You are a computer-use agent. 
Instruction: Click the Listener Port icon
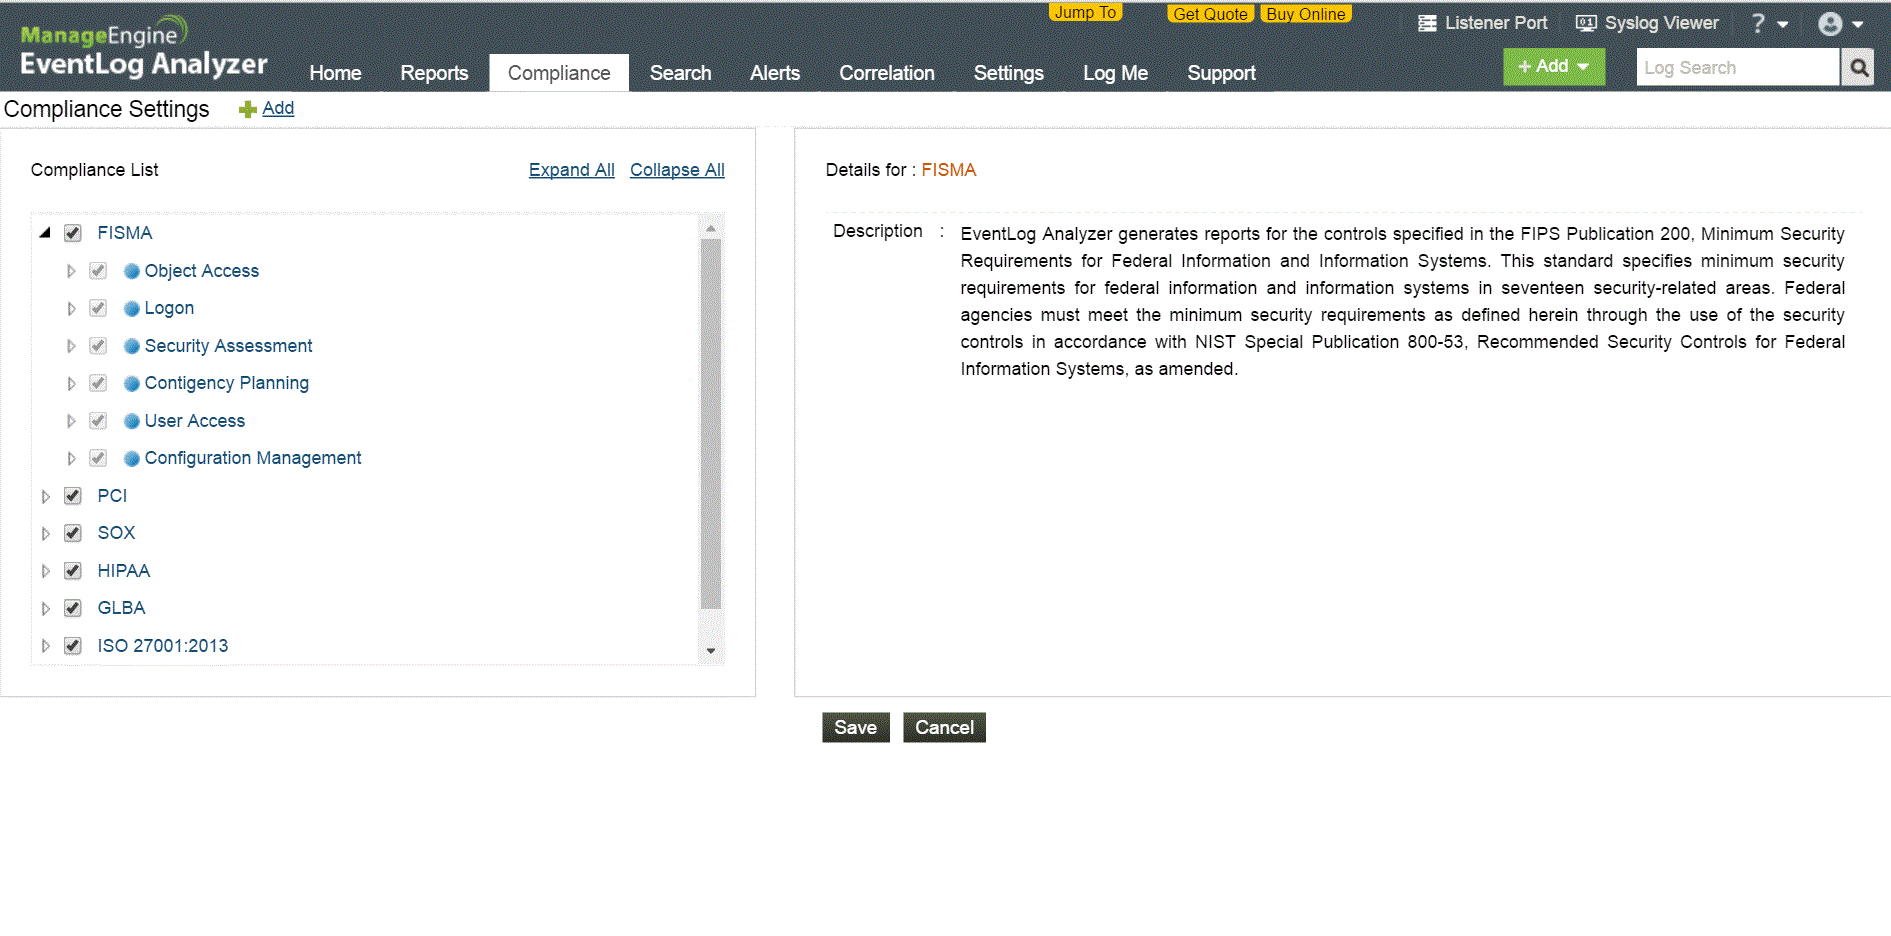(x=1427, y=23)
